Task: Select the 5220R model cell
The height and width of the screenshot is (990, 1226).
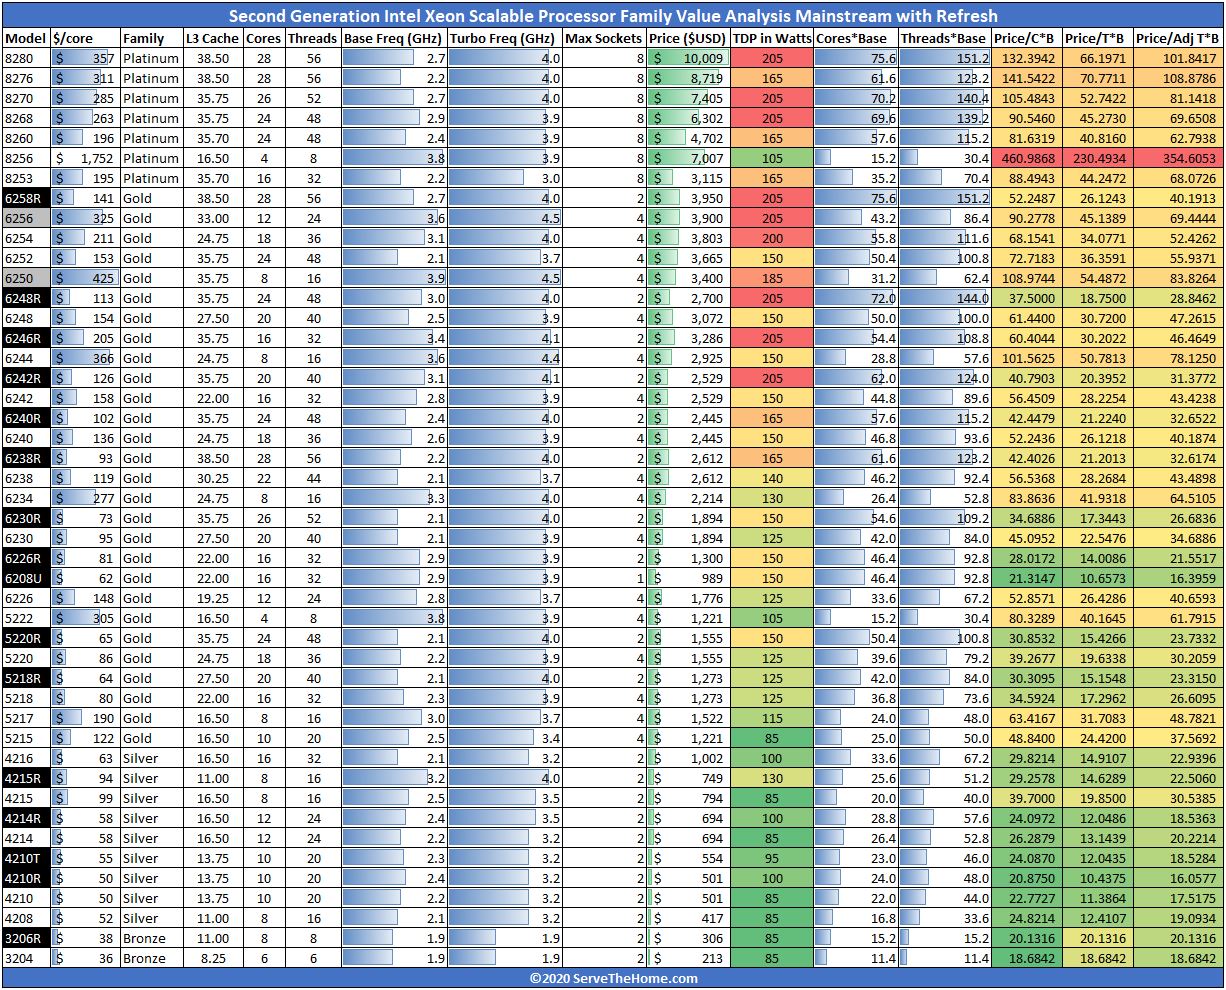Action: [x=26, y=638]
